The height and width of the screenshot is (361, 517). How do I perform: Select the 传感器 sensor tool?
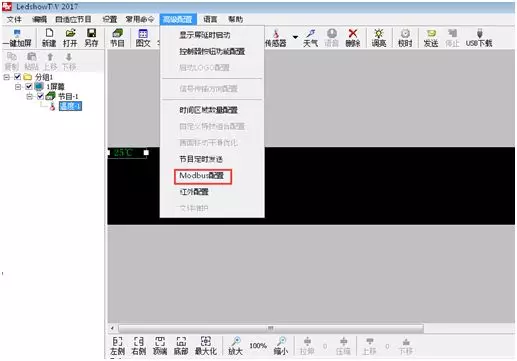(276, 38)
